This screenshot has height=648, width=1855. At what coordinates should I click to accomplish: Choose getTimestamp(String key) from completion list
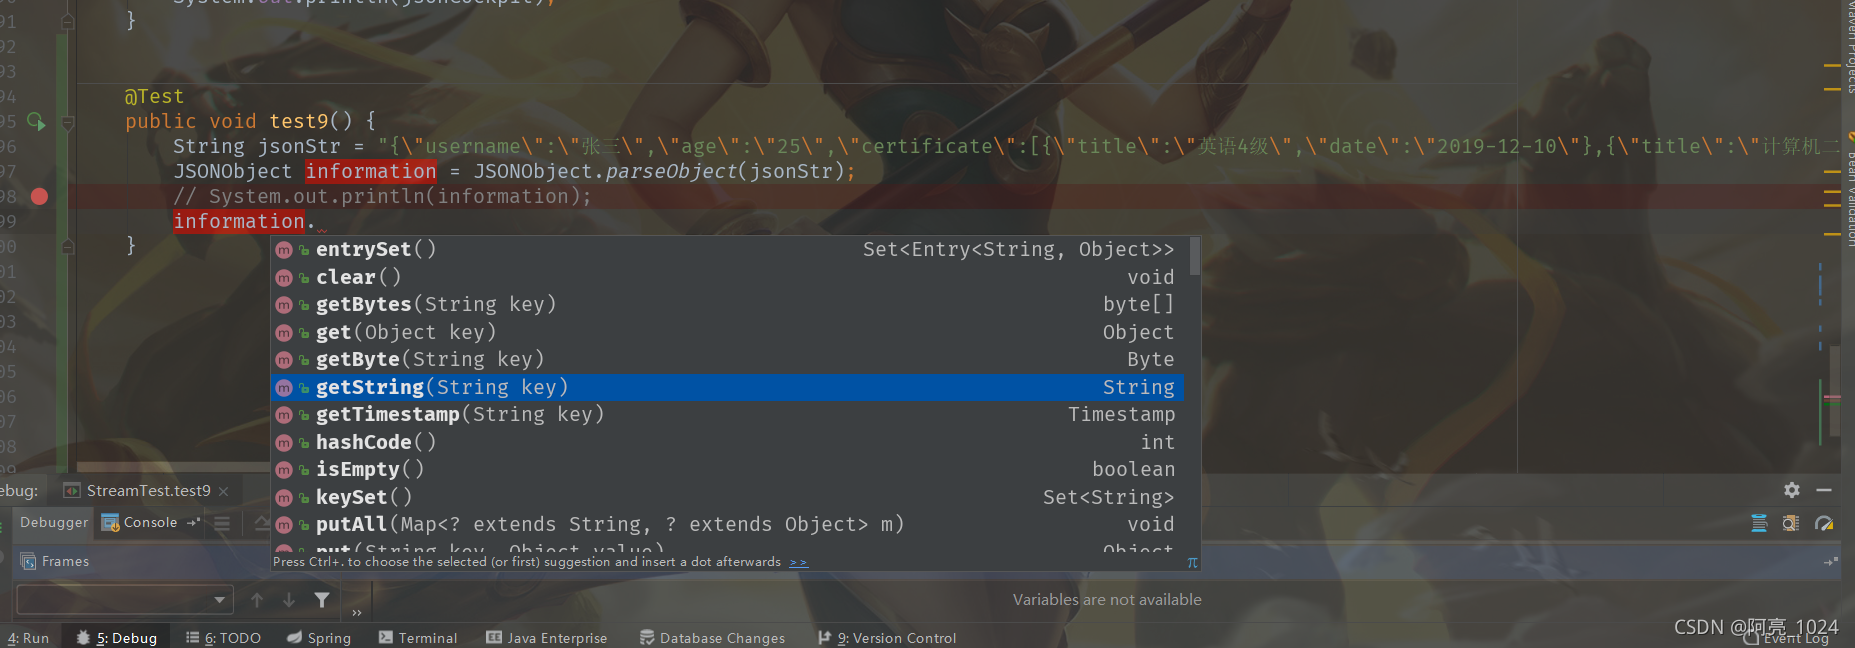(x=727, y=414)
